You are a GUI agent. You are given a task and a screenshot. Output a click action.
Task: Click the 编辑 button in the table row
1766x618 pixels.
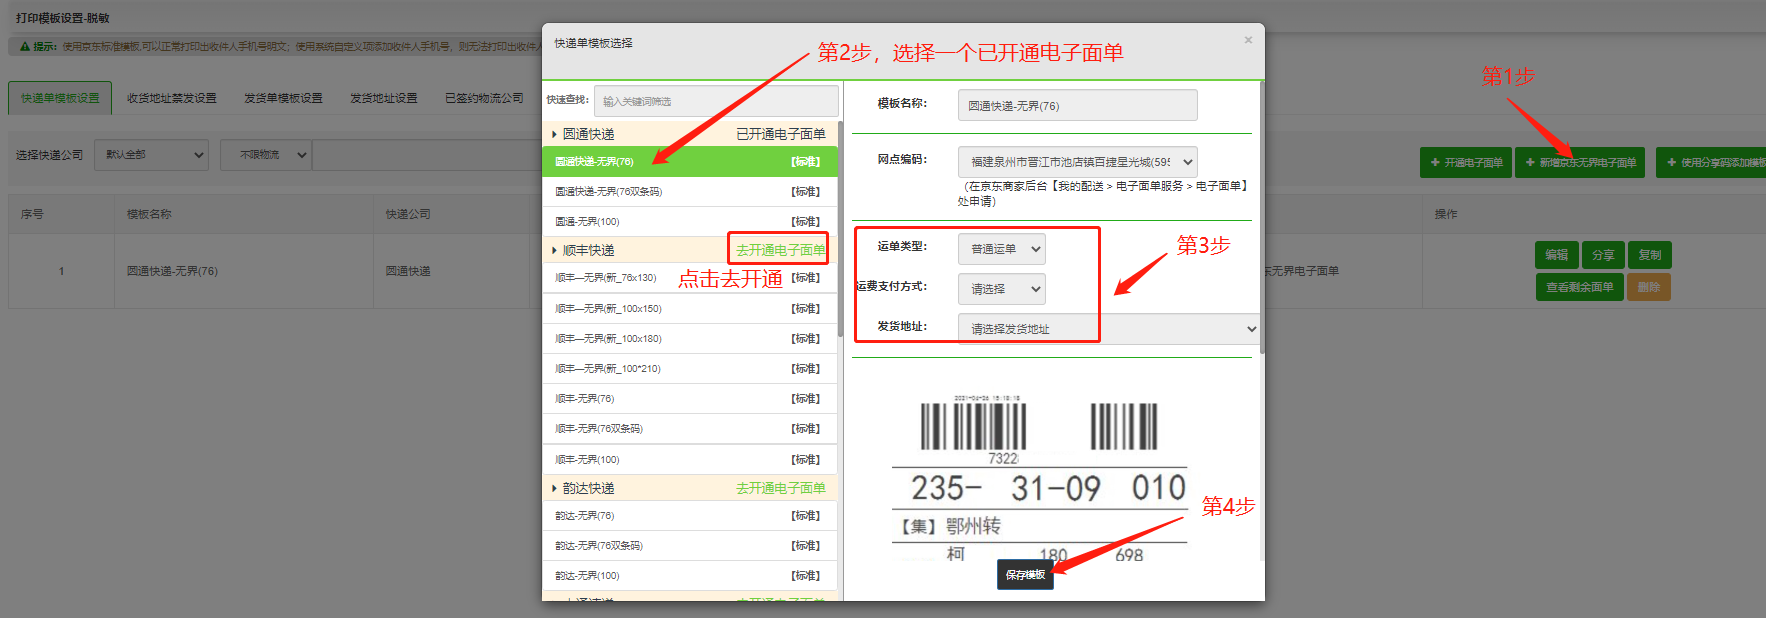click(1556, 255)
